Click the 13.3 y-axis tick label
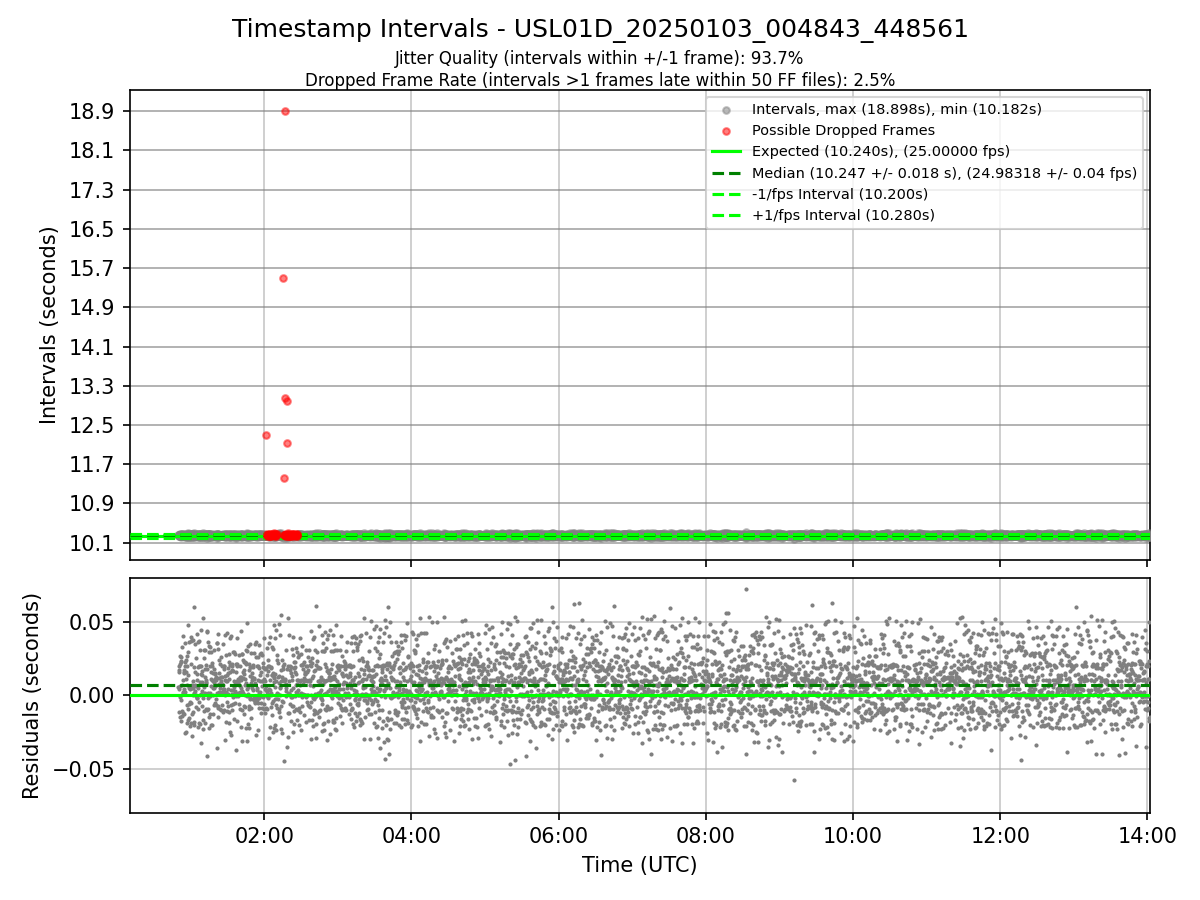The width and height of the screenshot is (1200, 900). coord(93,386)
